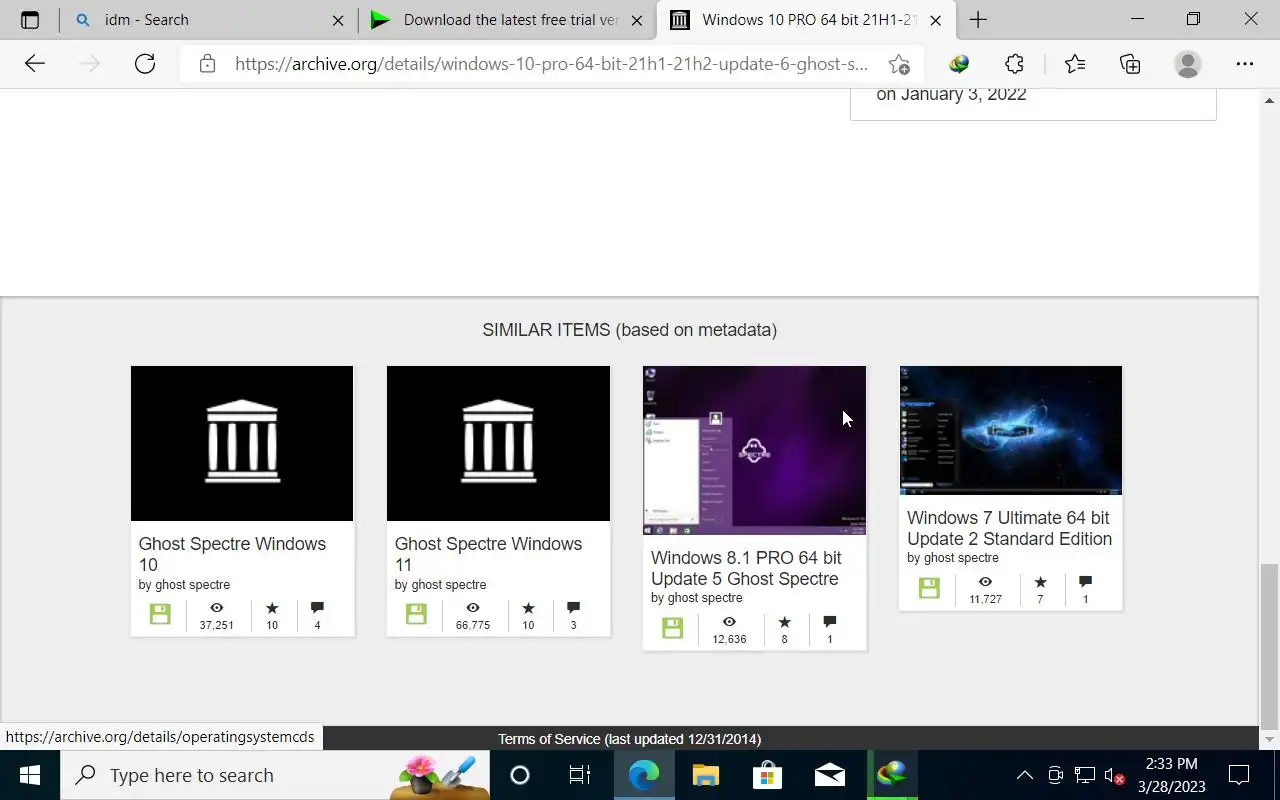This screenshot has width=1280, height=800.
Task: Open Terms of Service footer link
Action: 629,739
